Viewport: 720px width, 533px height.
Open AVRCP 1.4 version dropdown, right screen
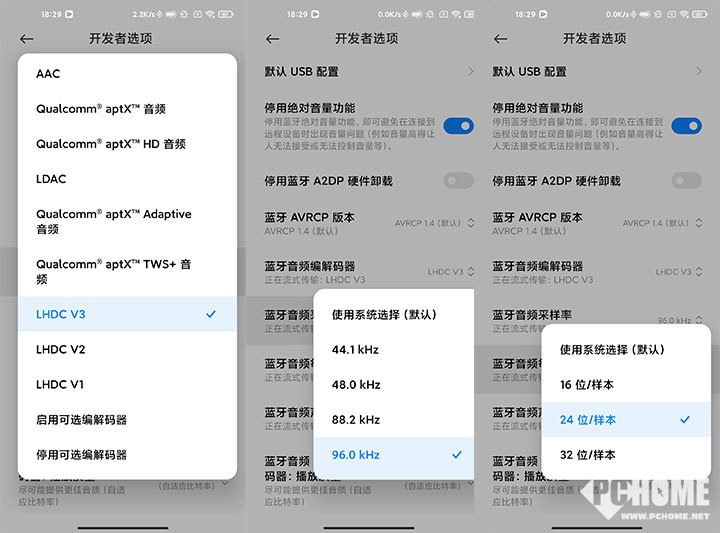pyautogui.click(x=663, y=223)
